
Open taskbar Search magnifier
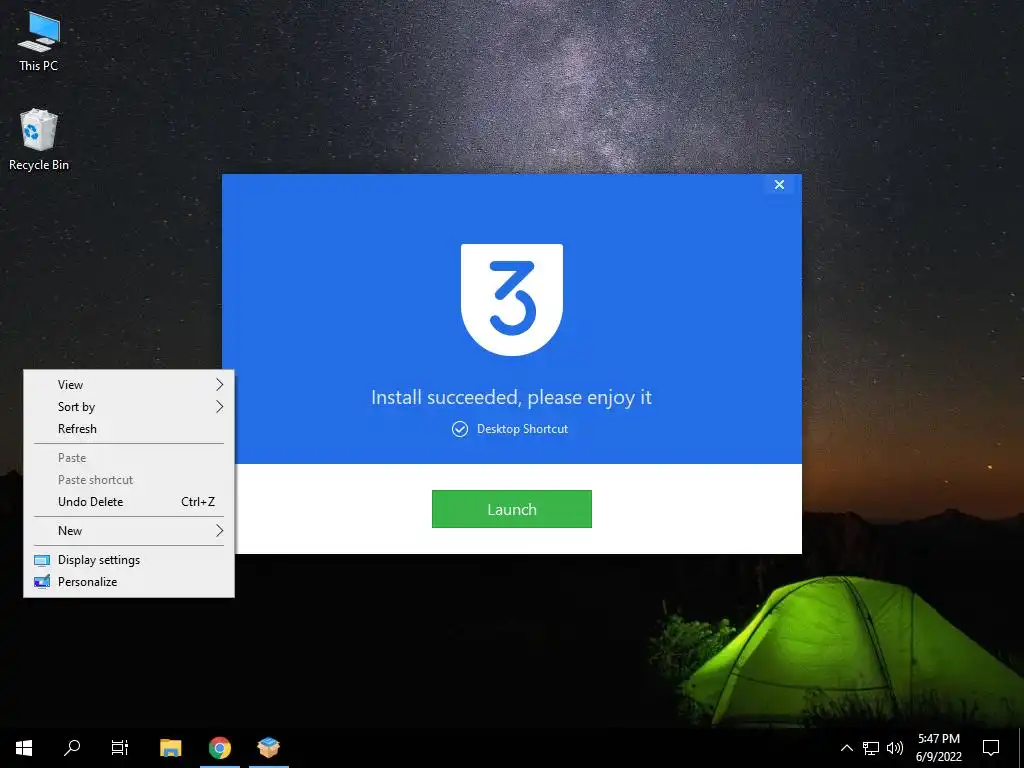pyautogui.click(x=72, y=748)
